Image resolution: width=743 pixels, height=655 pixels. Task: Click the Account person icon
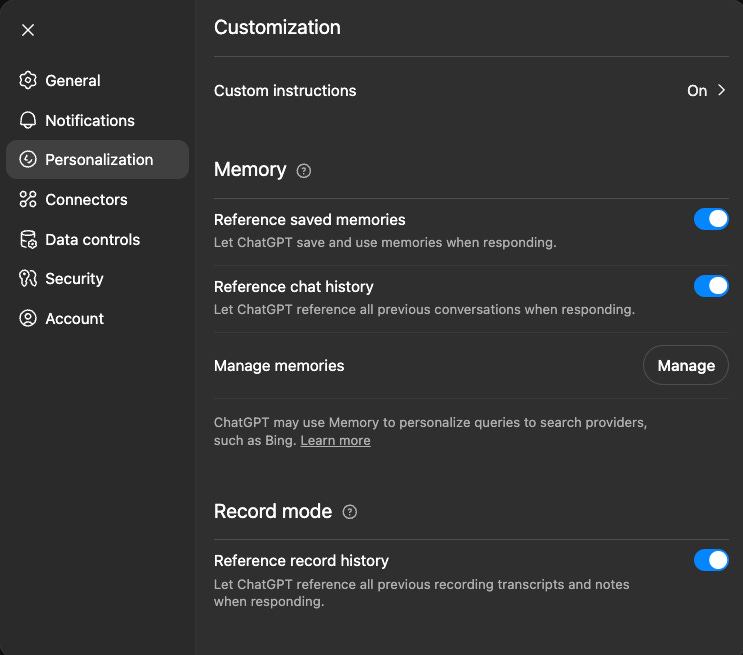pos(28,319)
